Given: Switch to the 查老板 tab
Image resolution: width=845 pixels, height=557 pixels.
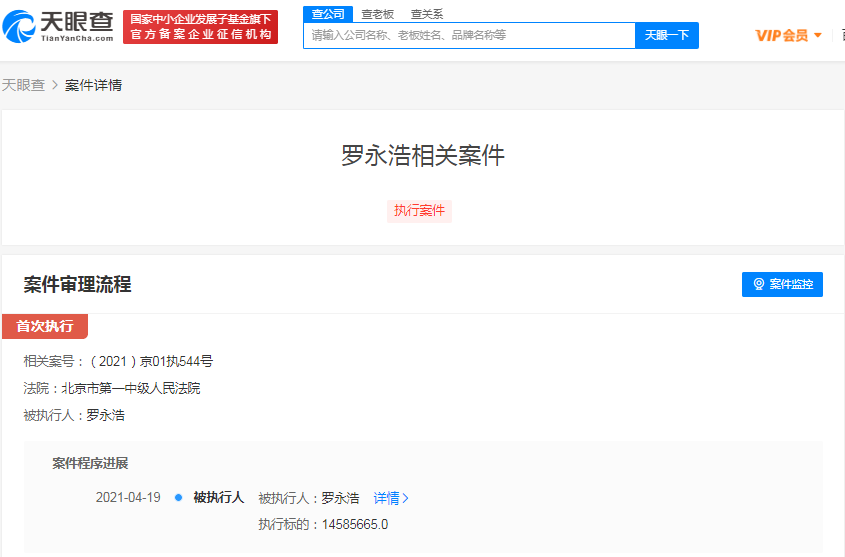Looking at the screenshot, I should click(377, 14).
